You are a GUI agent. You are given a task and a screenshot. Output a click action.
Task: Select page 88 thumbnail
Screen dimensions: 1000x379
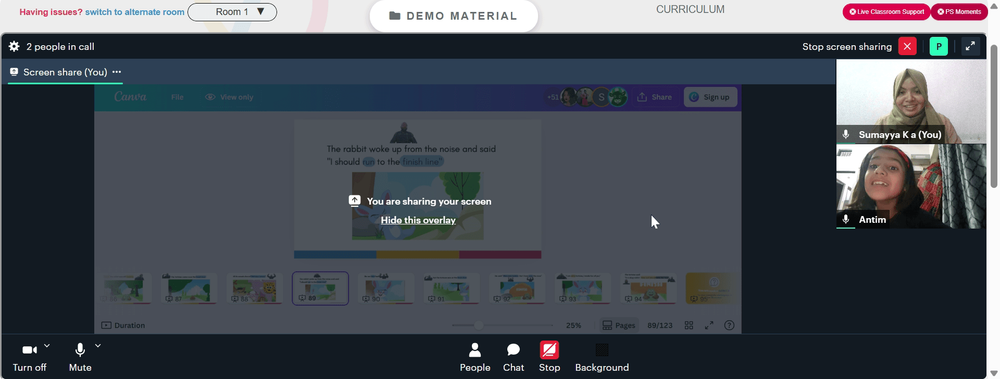point(254,288)
